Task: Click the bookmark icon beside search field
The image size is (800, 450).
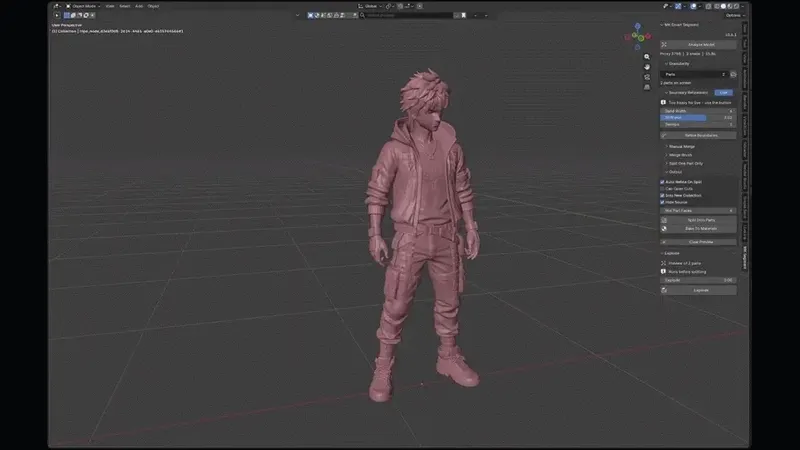Action: point(464,15)
